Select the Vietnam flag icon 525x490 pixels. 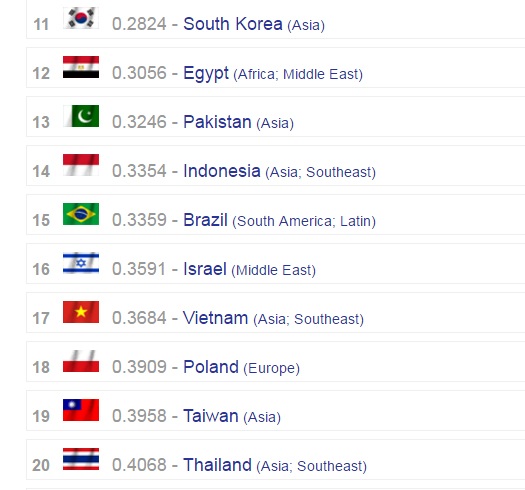pyautogui.click(x=81, y=312)
